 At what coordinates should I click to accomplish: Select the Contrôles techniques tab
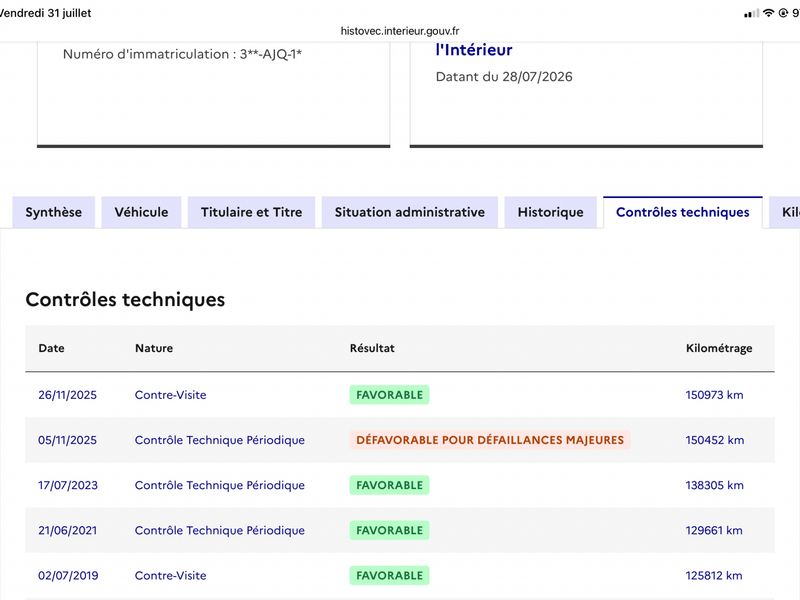[683, 212]
